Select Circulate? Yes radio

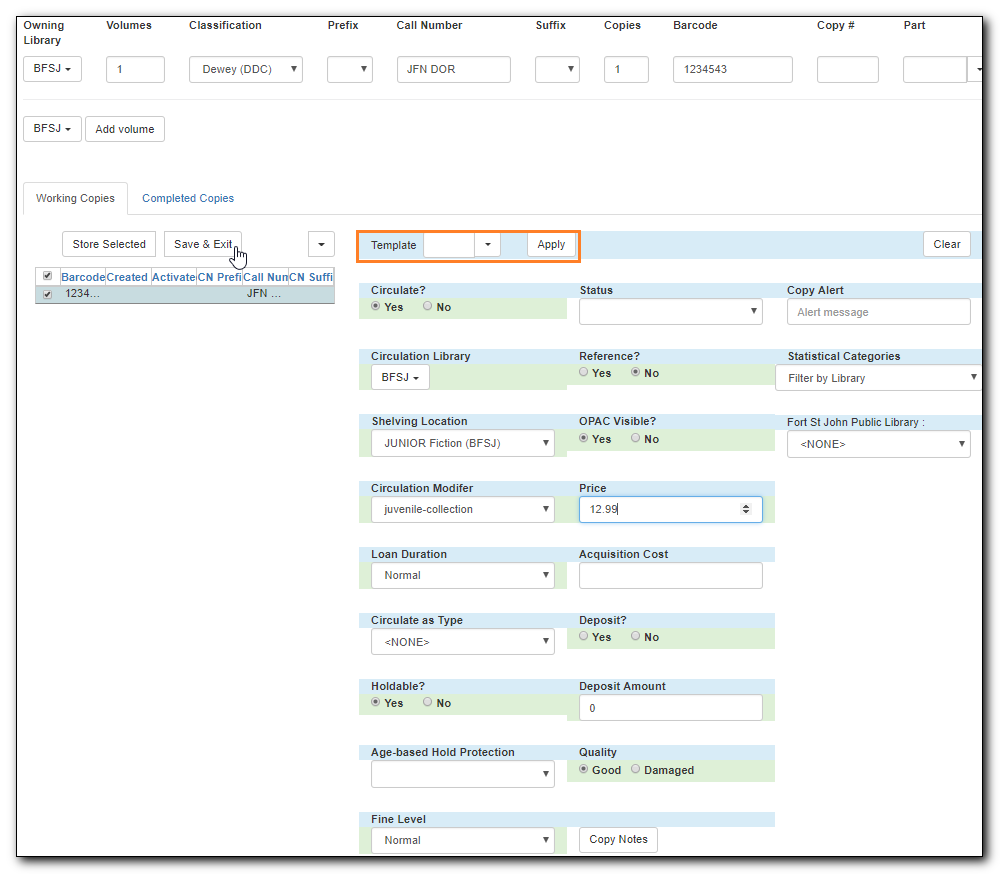click(376, 306)
